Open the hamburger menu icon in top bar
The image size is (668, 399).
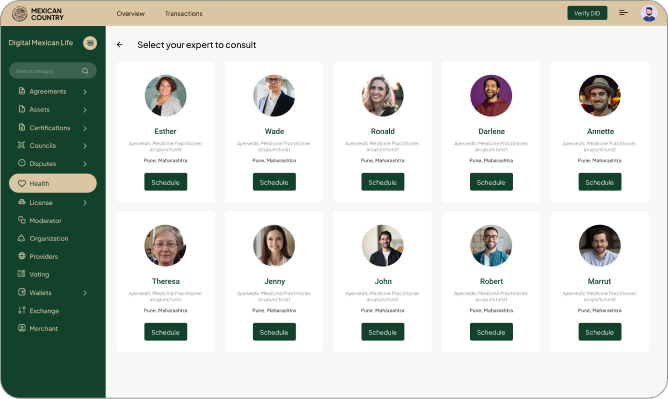click(623, 13)
